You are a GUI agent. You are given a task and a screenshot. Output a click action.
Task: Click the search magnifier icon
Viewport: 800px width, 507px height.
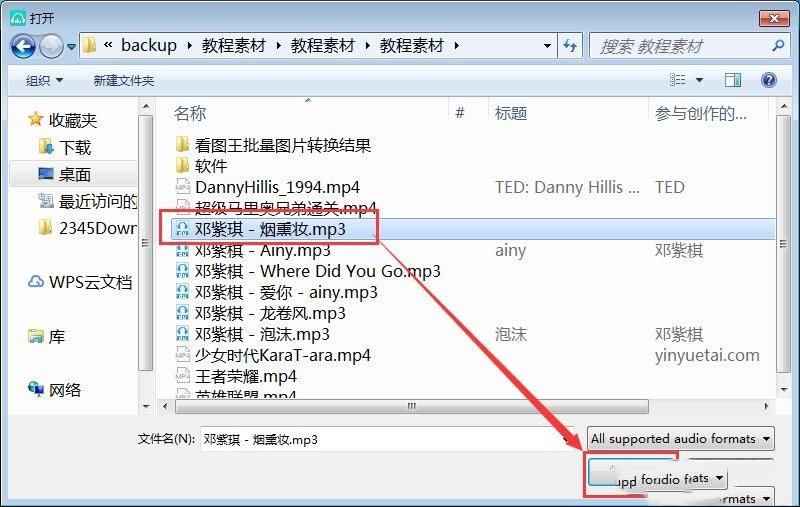(778, 46)
